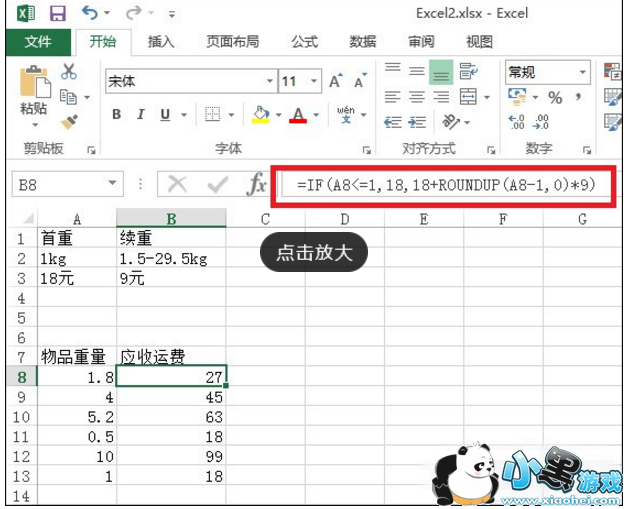Open the 字体 dialog launcher
This screenshot has width=624, height=509.
coord(367,150)
